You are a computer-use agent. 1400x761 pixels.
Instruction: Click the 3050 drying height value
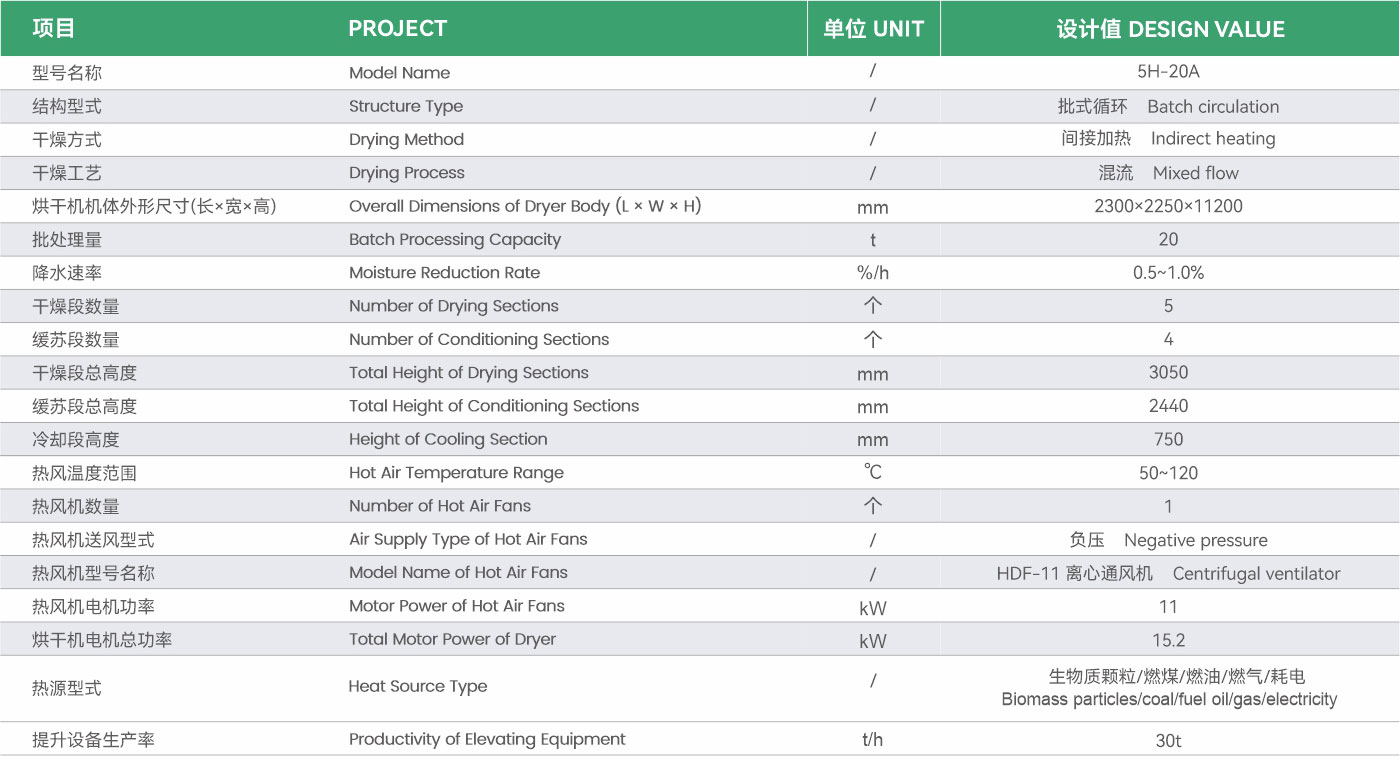pos(1168,373)
